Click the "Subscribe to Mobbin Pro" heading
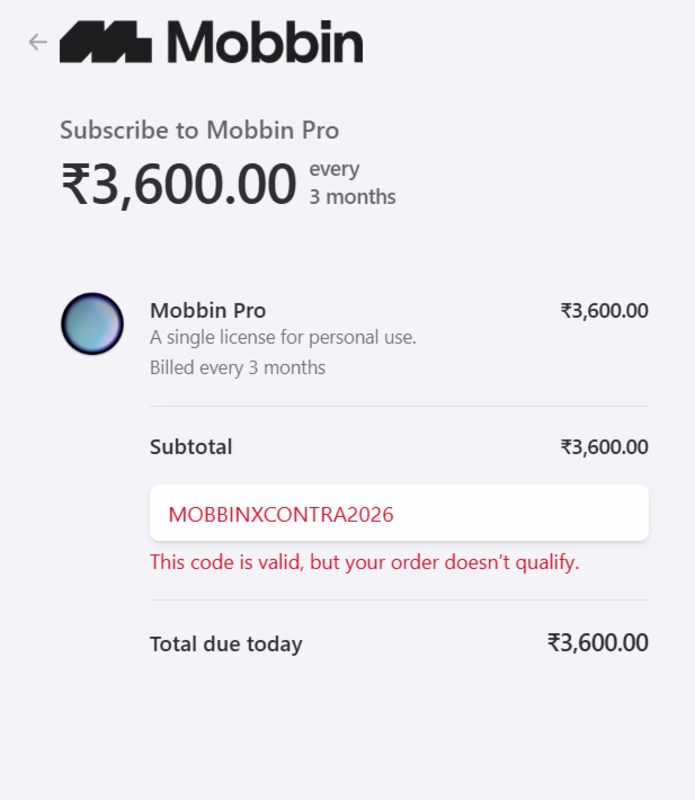The width and height of the screenshot is (695, 800). (199, 130)
